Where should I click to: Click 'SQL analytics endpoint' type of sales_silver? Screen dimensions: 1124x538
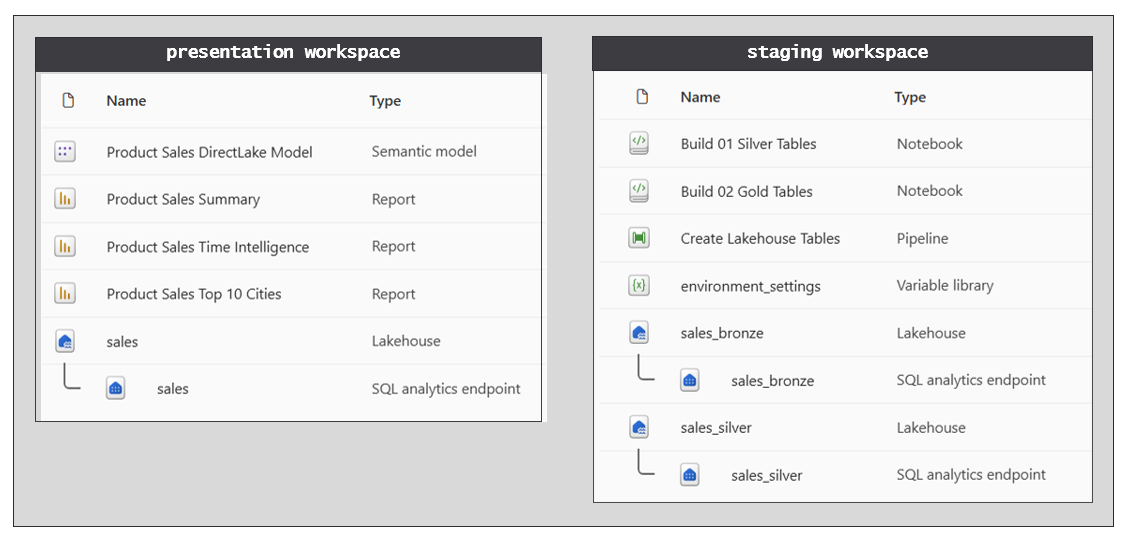(x=971, y=474)
